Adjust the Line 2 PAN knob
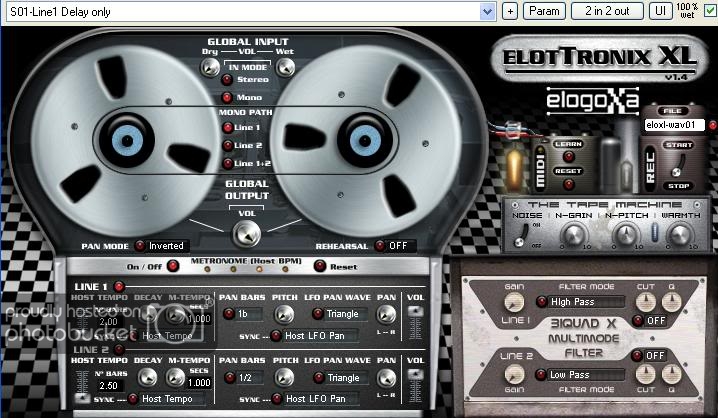The width and height of the screenshot is (718, 418). tap(386, 378)
